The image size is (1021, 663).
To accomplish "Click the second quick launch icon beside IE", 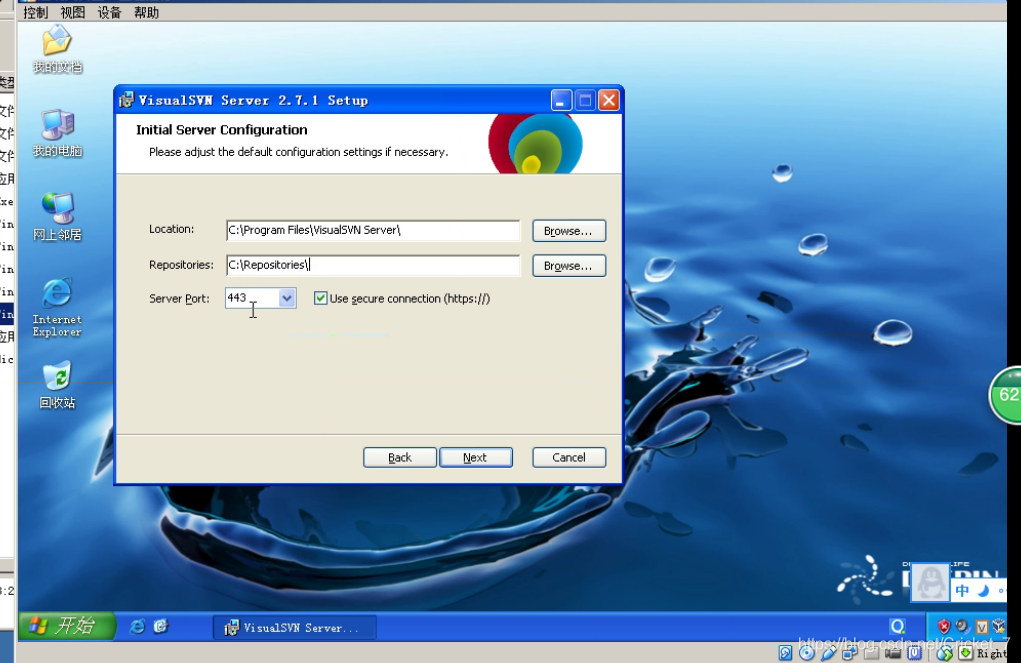I will (x=161, y=627).
